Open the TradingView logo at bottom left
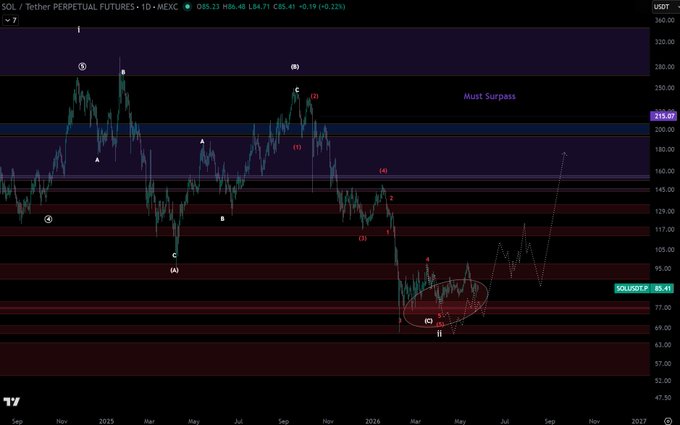This screenshot has height=425, width=680. click(x=11, y=402)
